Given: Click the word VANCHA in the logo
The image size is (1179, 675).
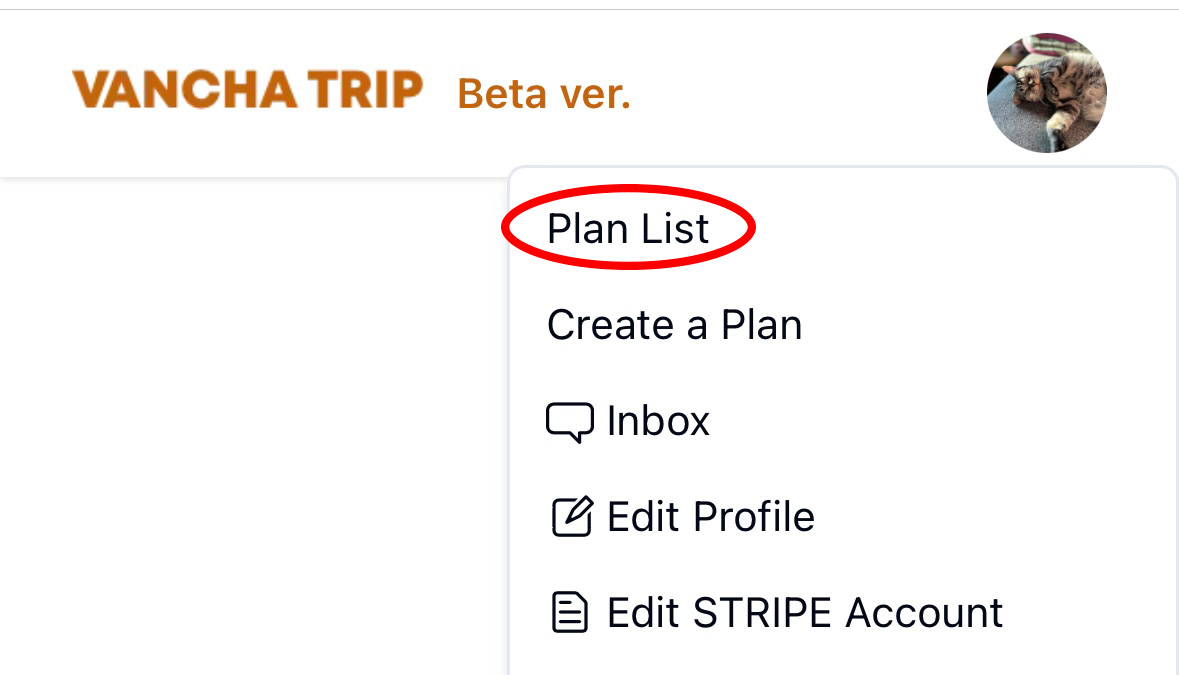Looking at the screenshot, I should [x=185, y=91].
